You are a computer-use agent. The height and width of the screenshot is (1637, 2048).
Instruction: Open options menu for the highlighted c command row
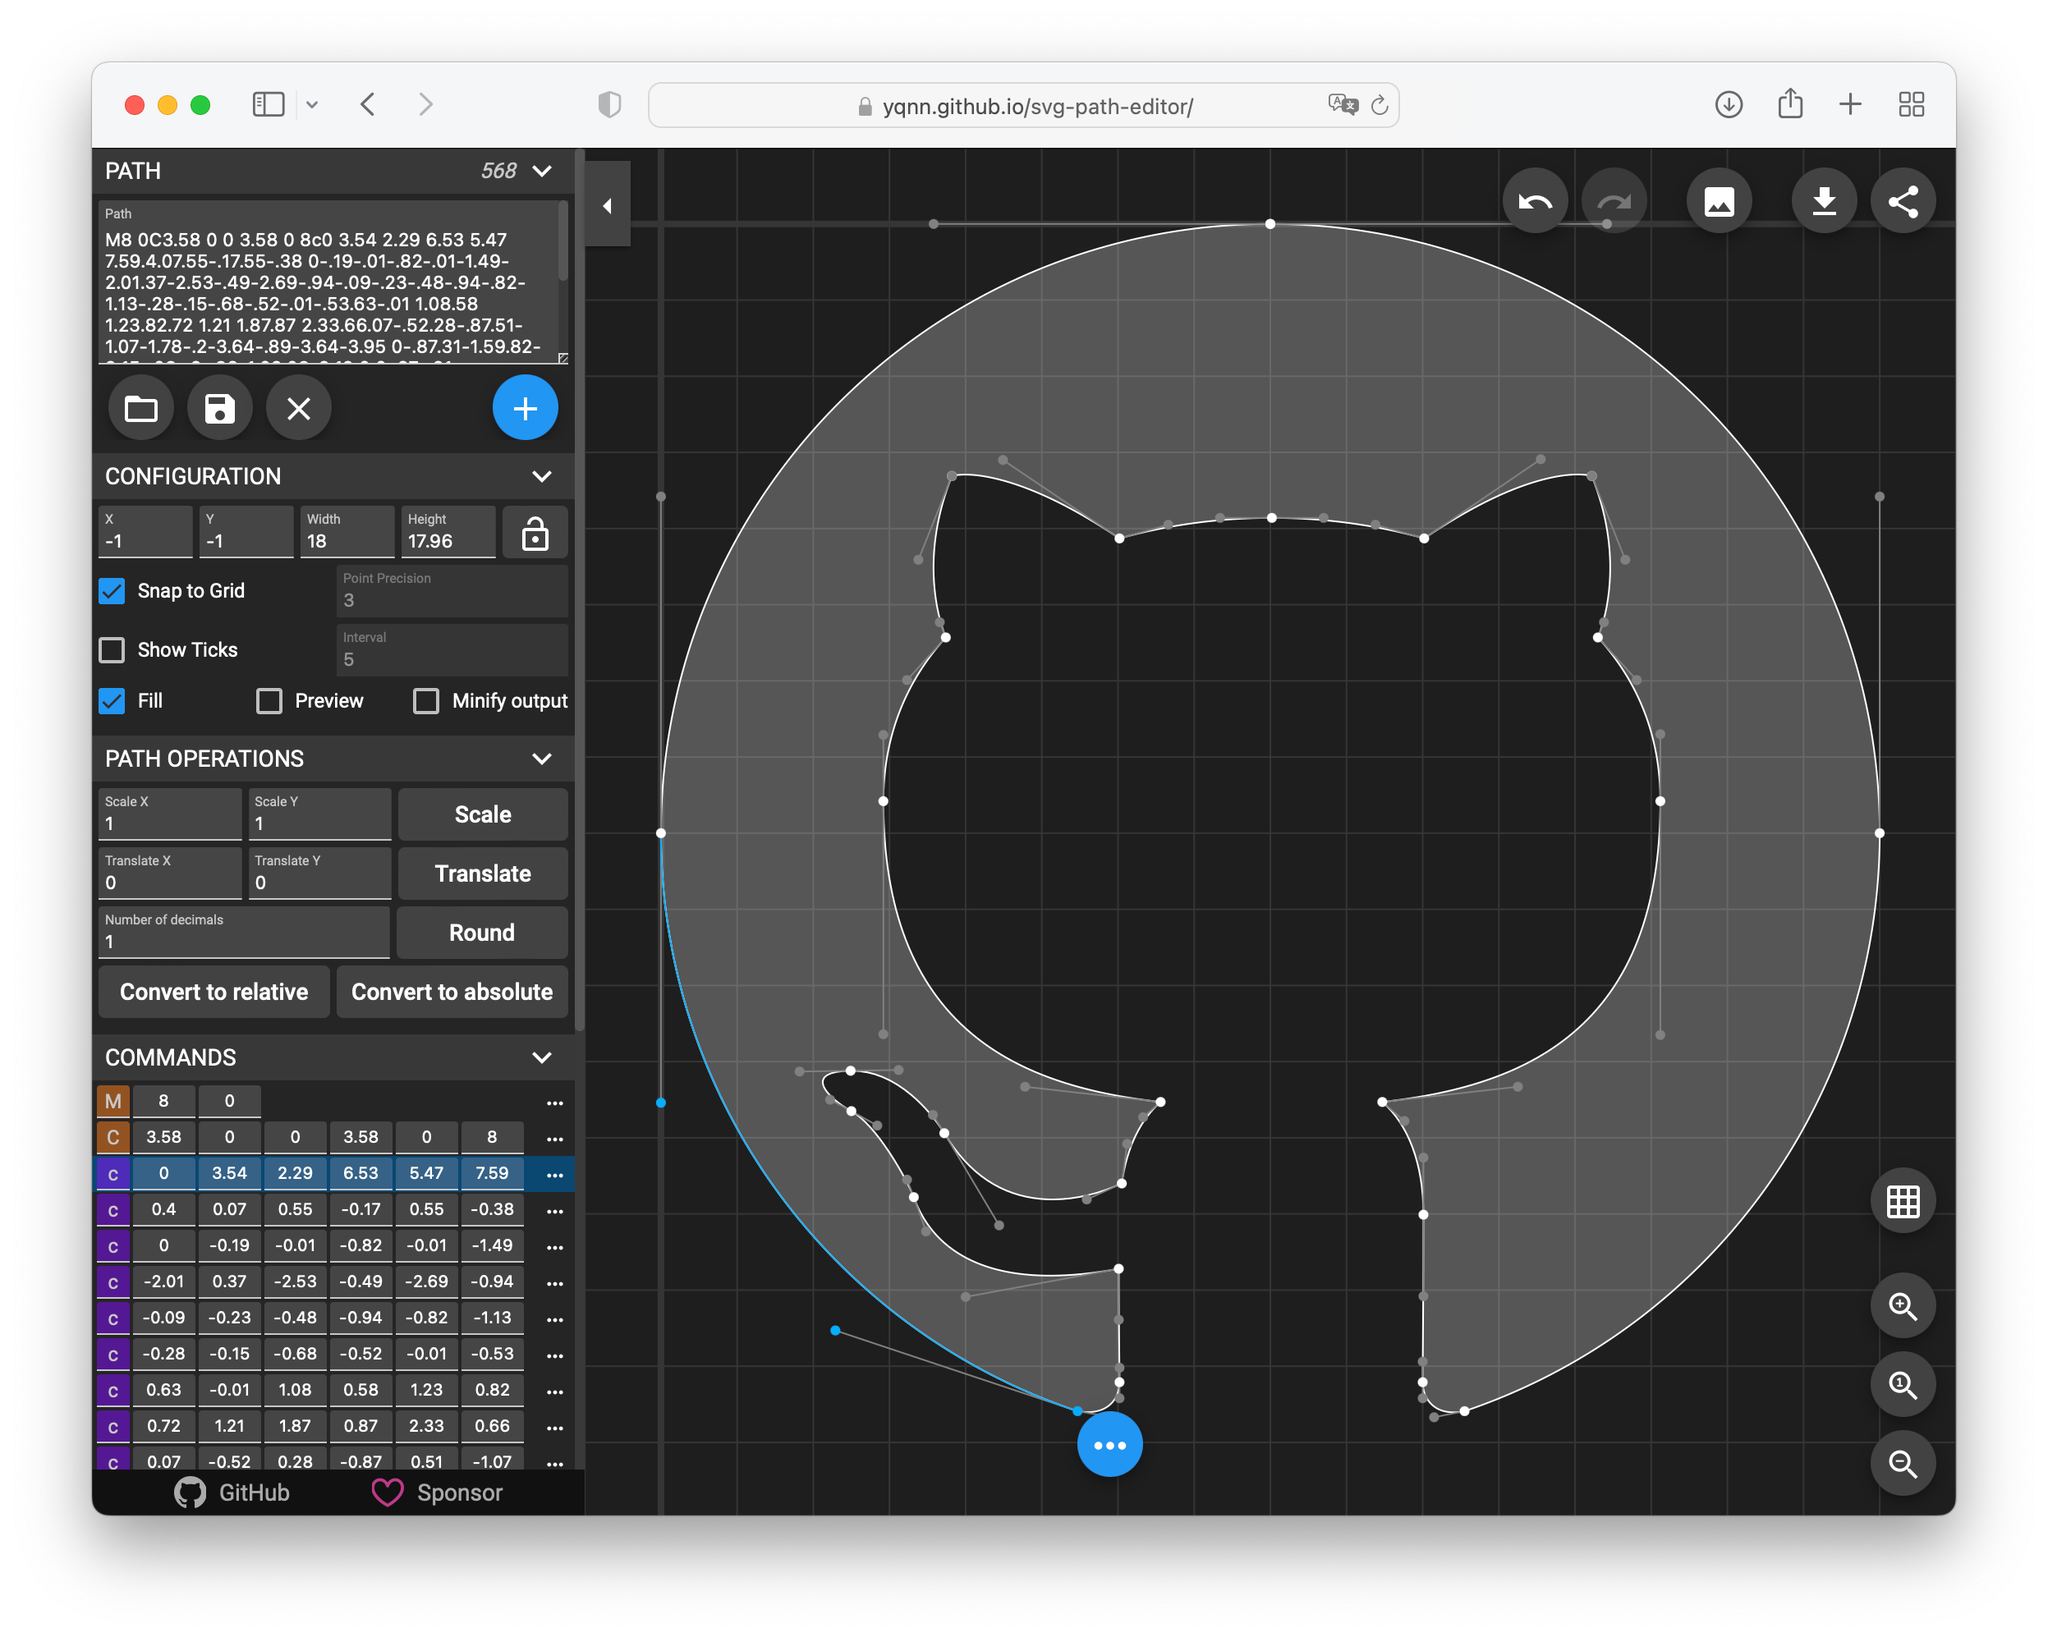point(555,1174)
